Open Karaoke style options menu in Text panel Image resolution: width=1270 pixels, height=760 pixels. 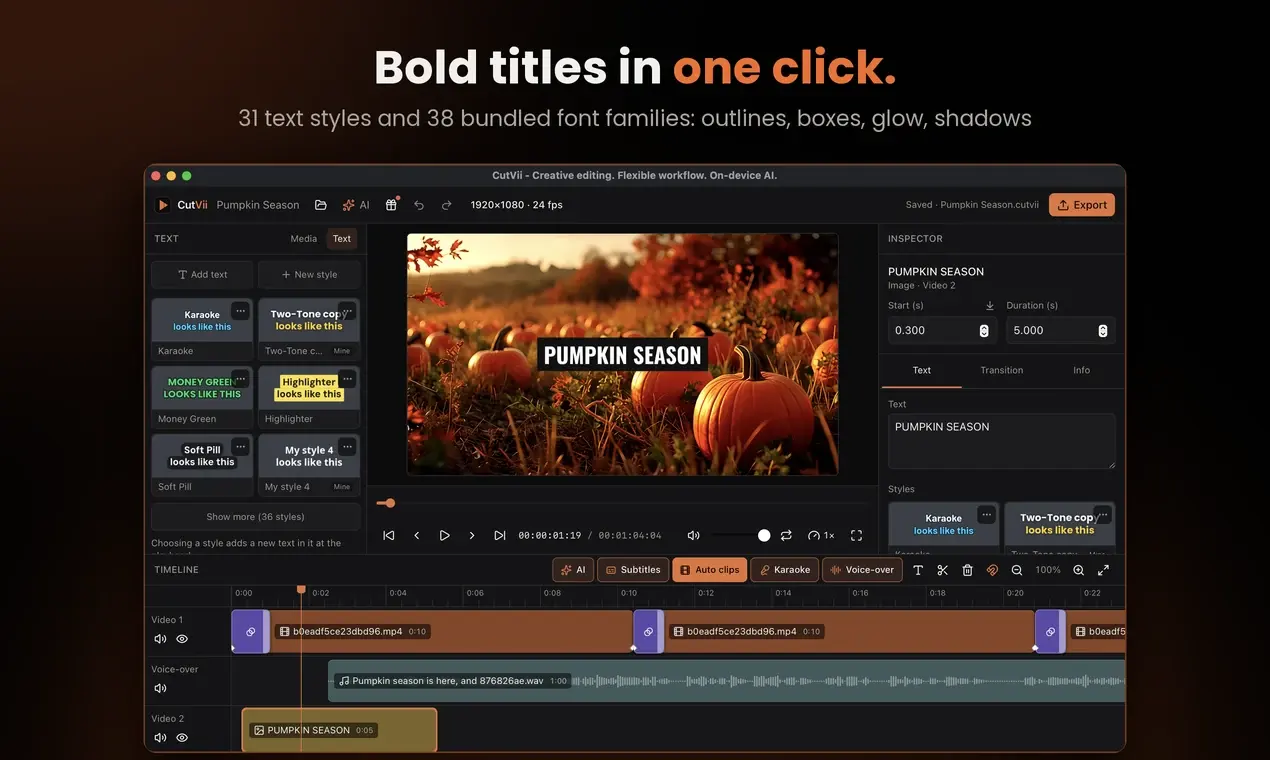(240, 311)
